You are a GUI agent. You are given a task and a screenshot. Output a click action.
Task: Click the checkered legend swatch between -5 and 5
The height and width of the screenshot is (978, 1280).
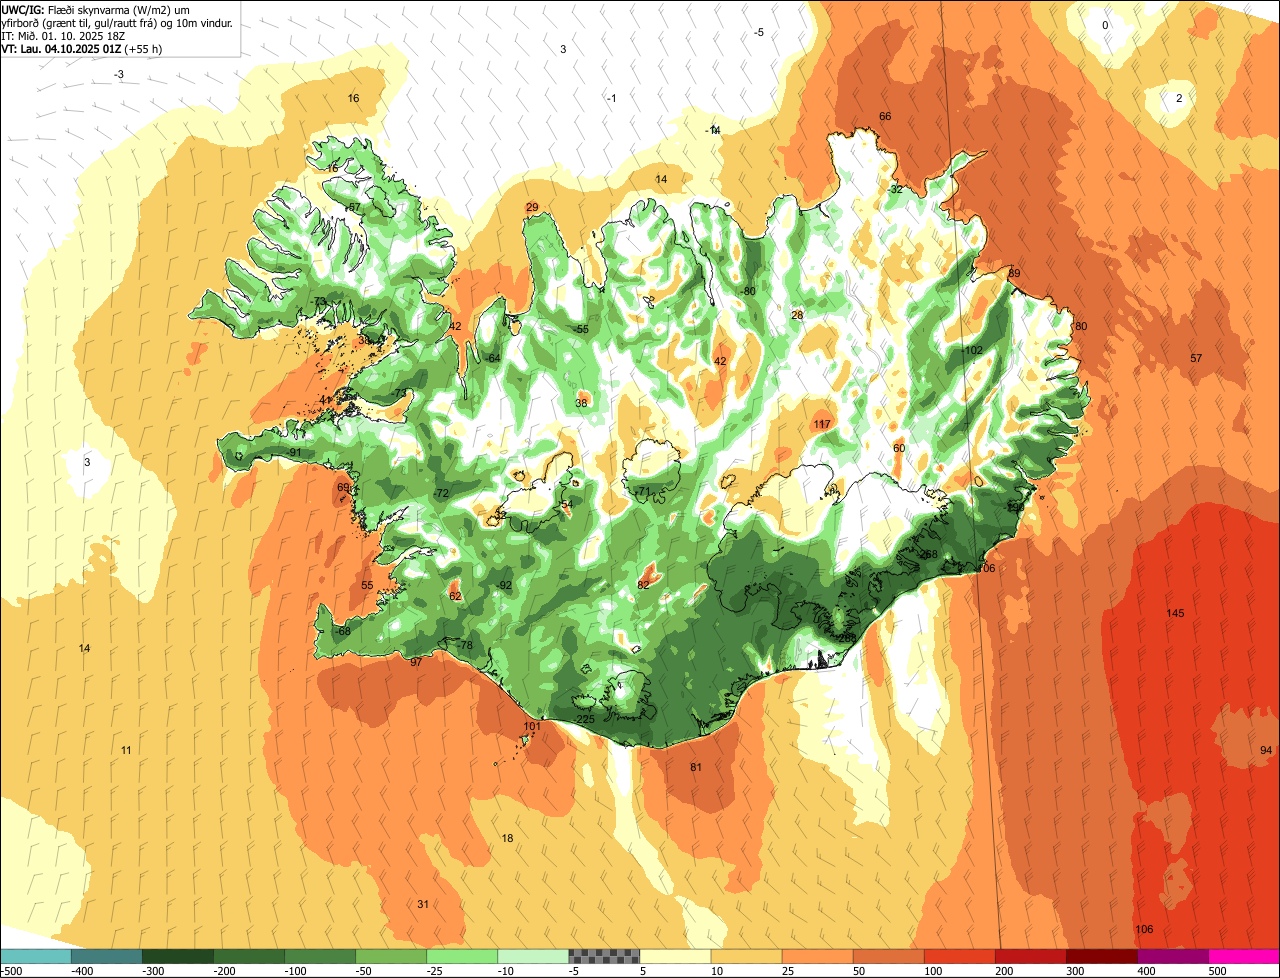click(604, 955)
